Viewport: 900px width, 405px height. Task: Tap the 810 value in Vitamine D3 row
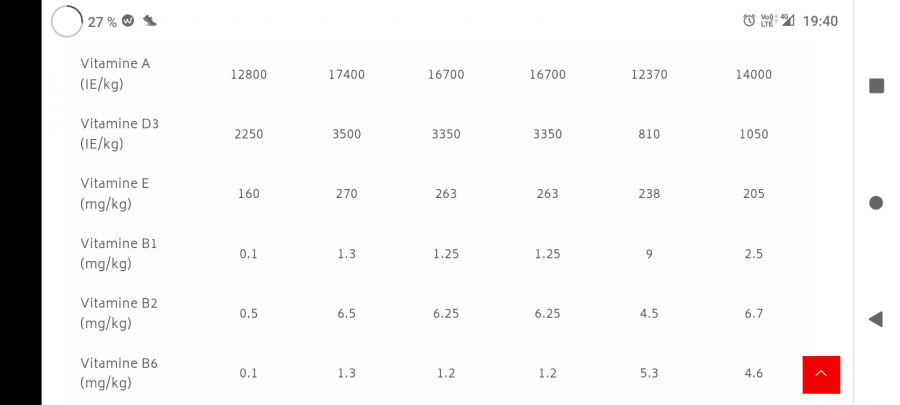(649, 134)
